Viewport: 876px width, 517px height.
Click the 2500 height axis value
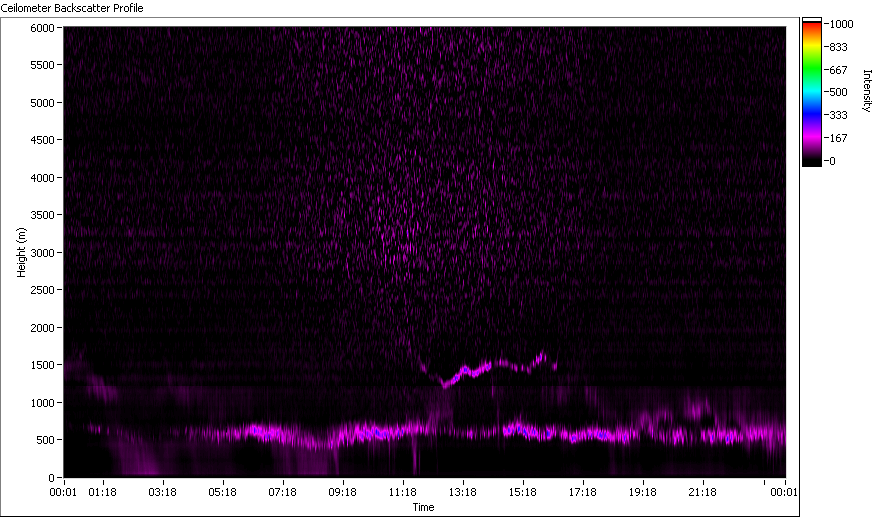42,290
